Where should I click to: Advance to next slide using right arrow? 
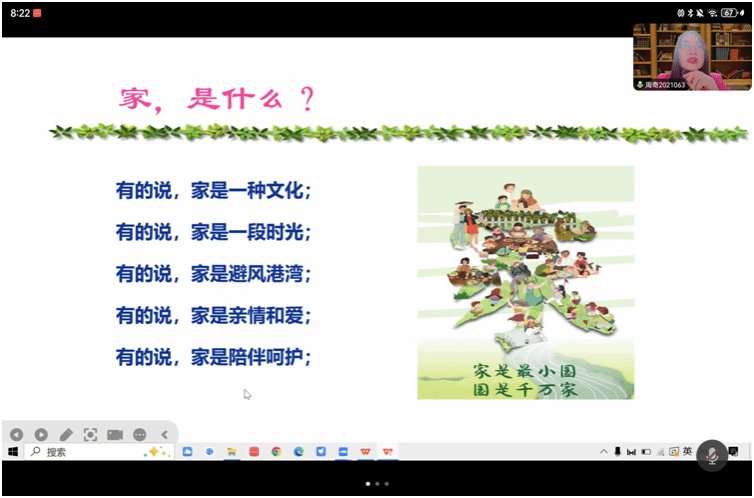[41, 434]
